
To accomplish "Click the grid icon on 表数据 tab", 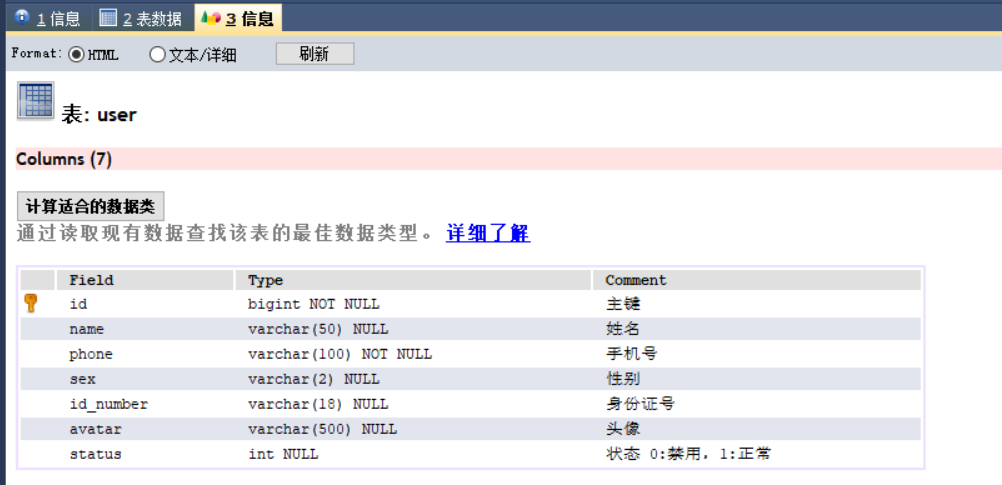I will pos(109,17).
